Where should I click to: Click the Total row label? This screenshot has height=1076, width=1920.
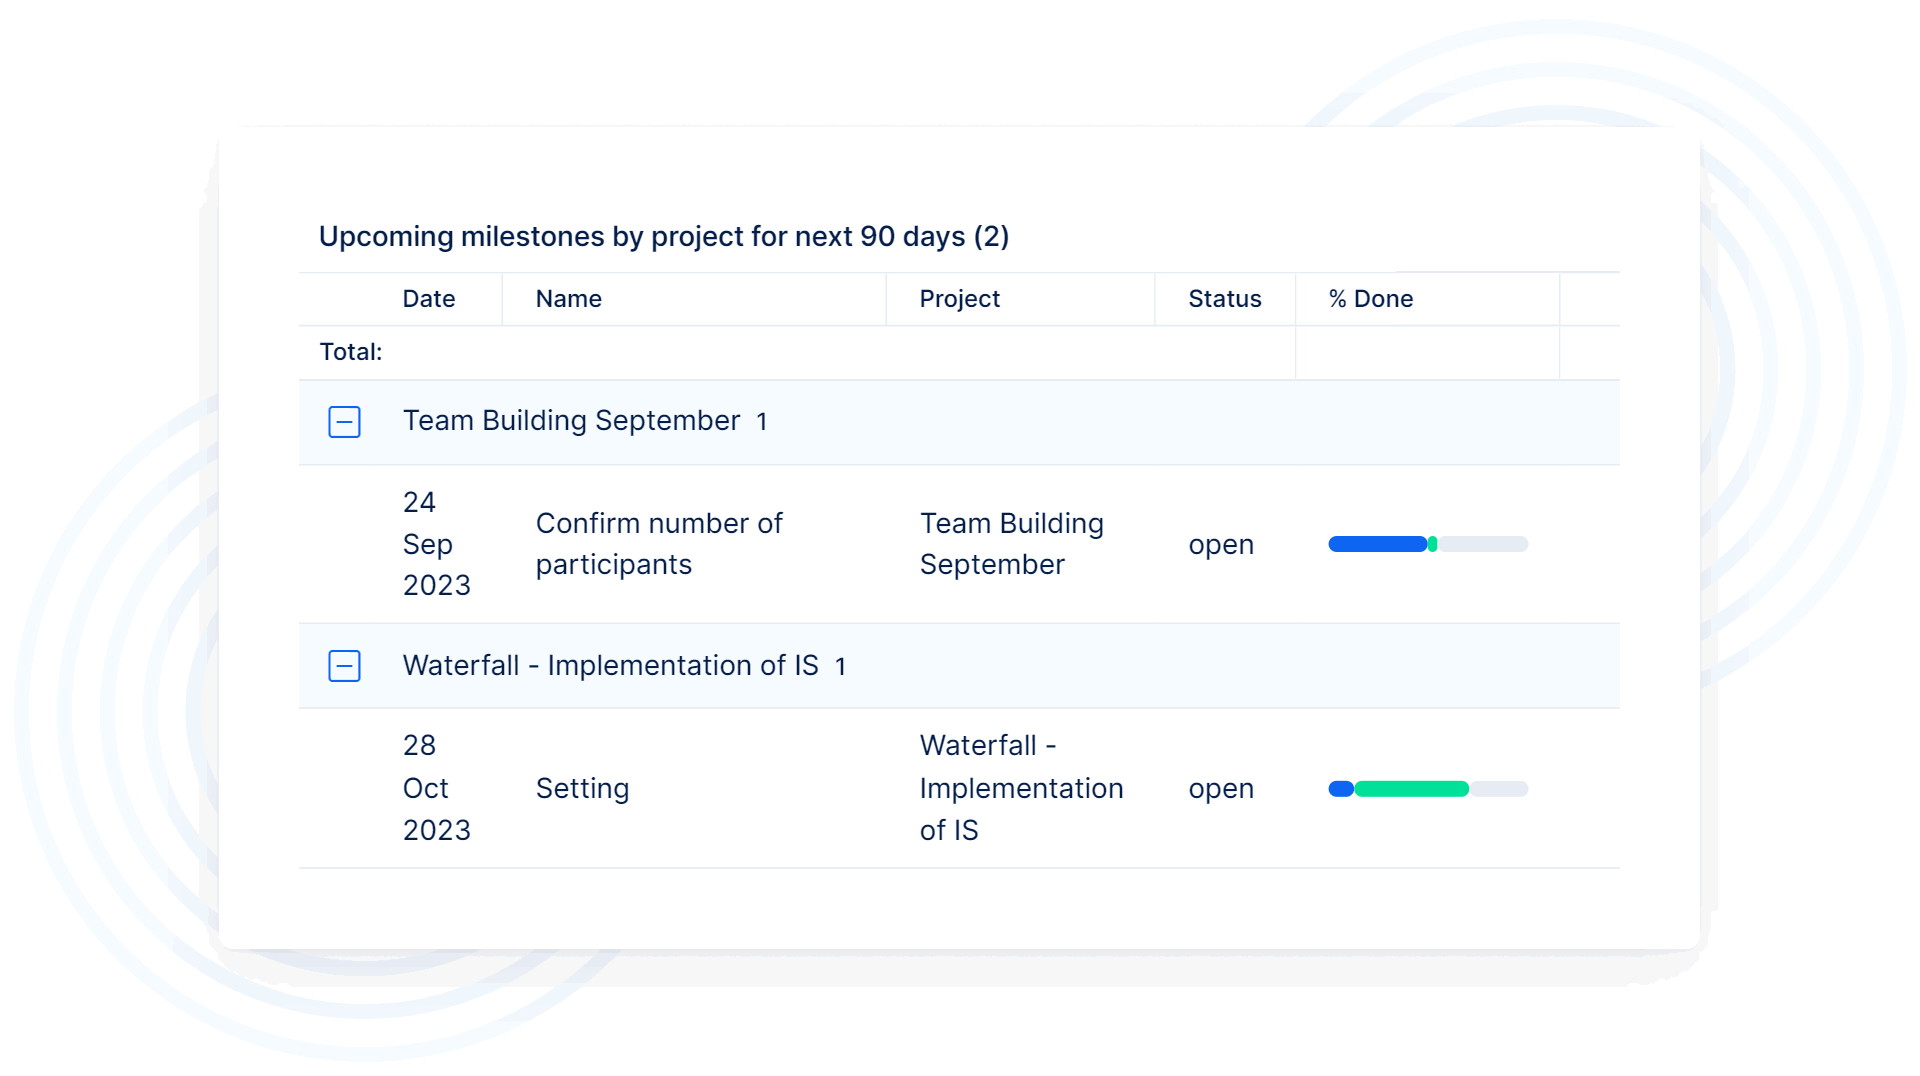click(x=350, y=352)
